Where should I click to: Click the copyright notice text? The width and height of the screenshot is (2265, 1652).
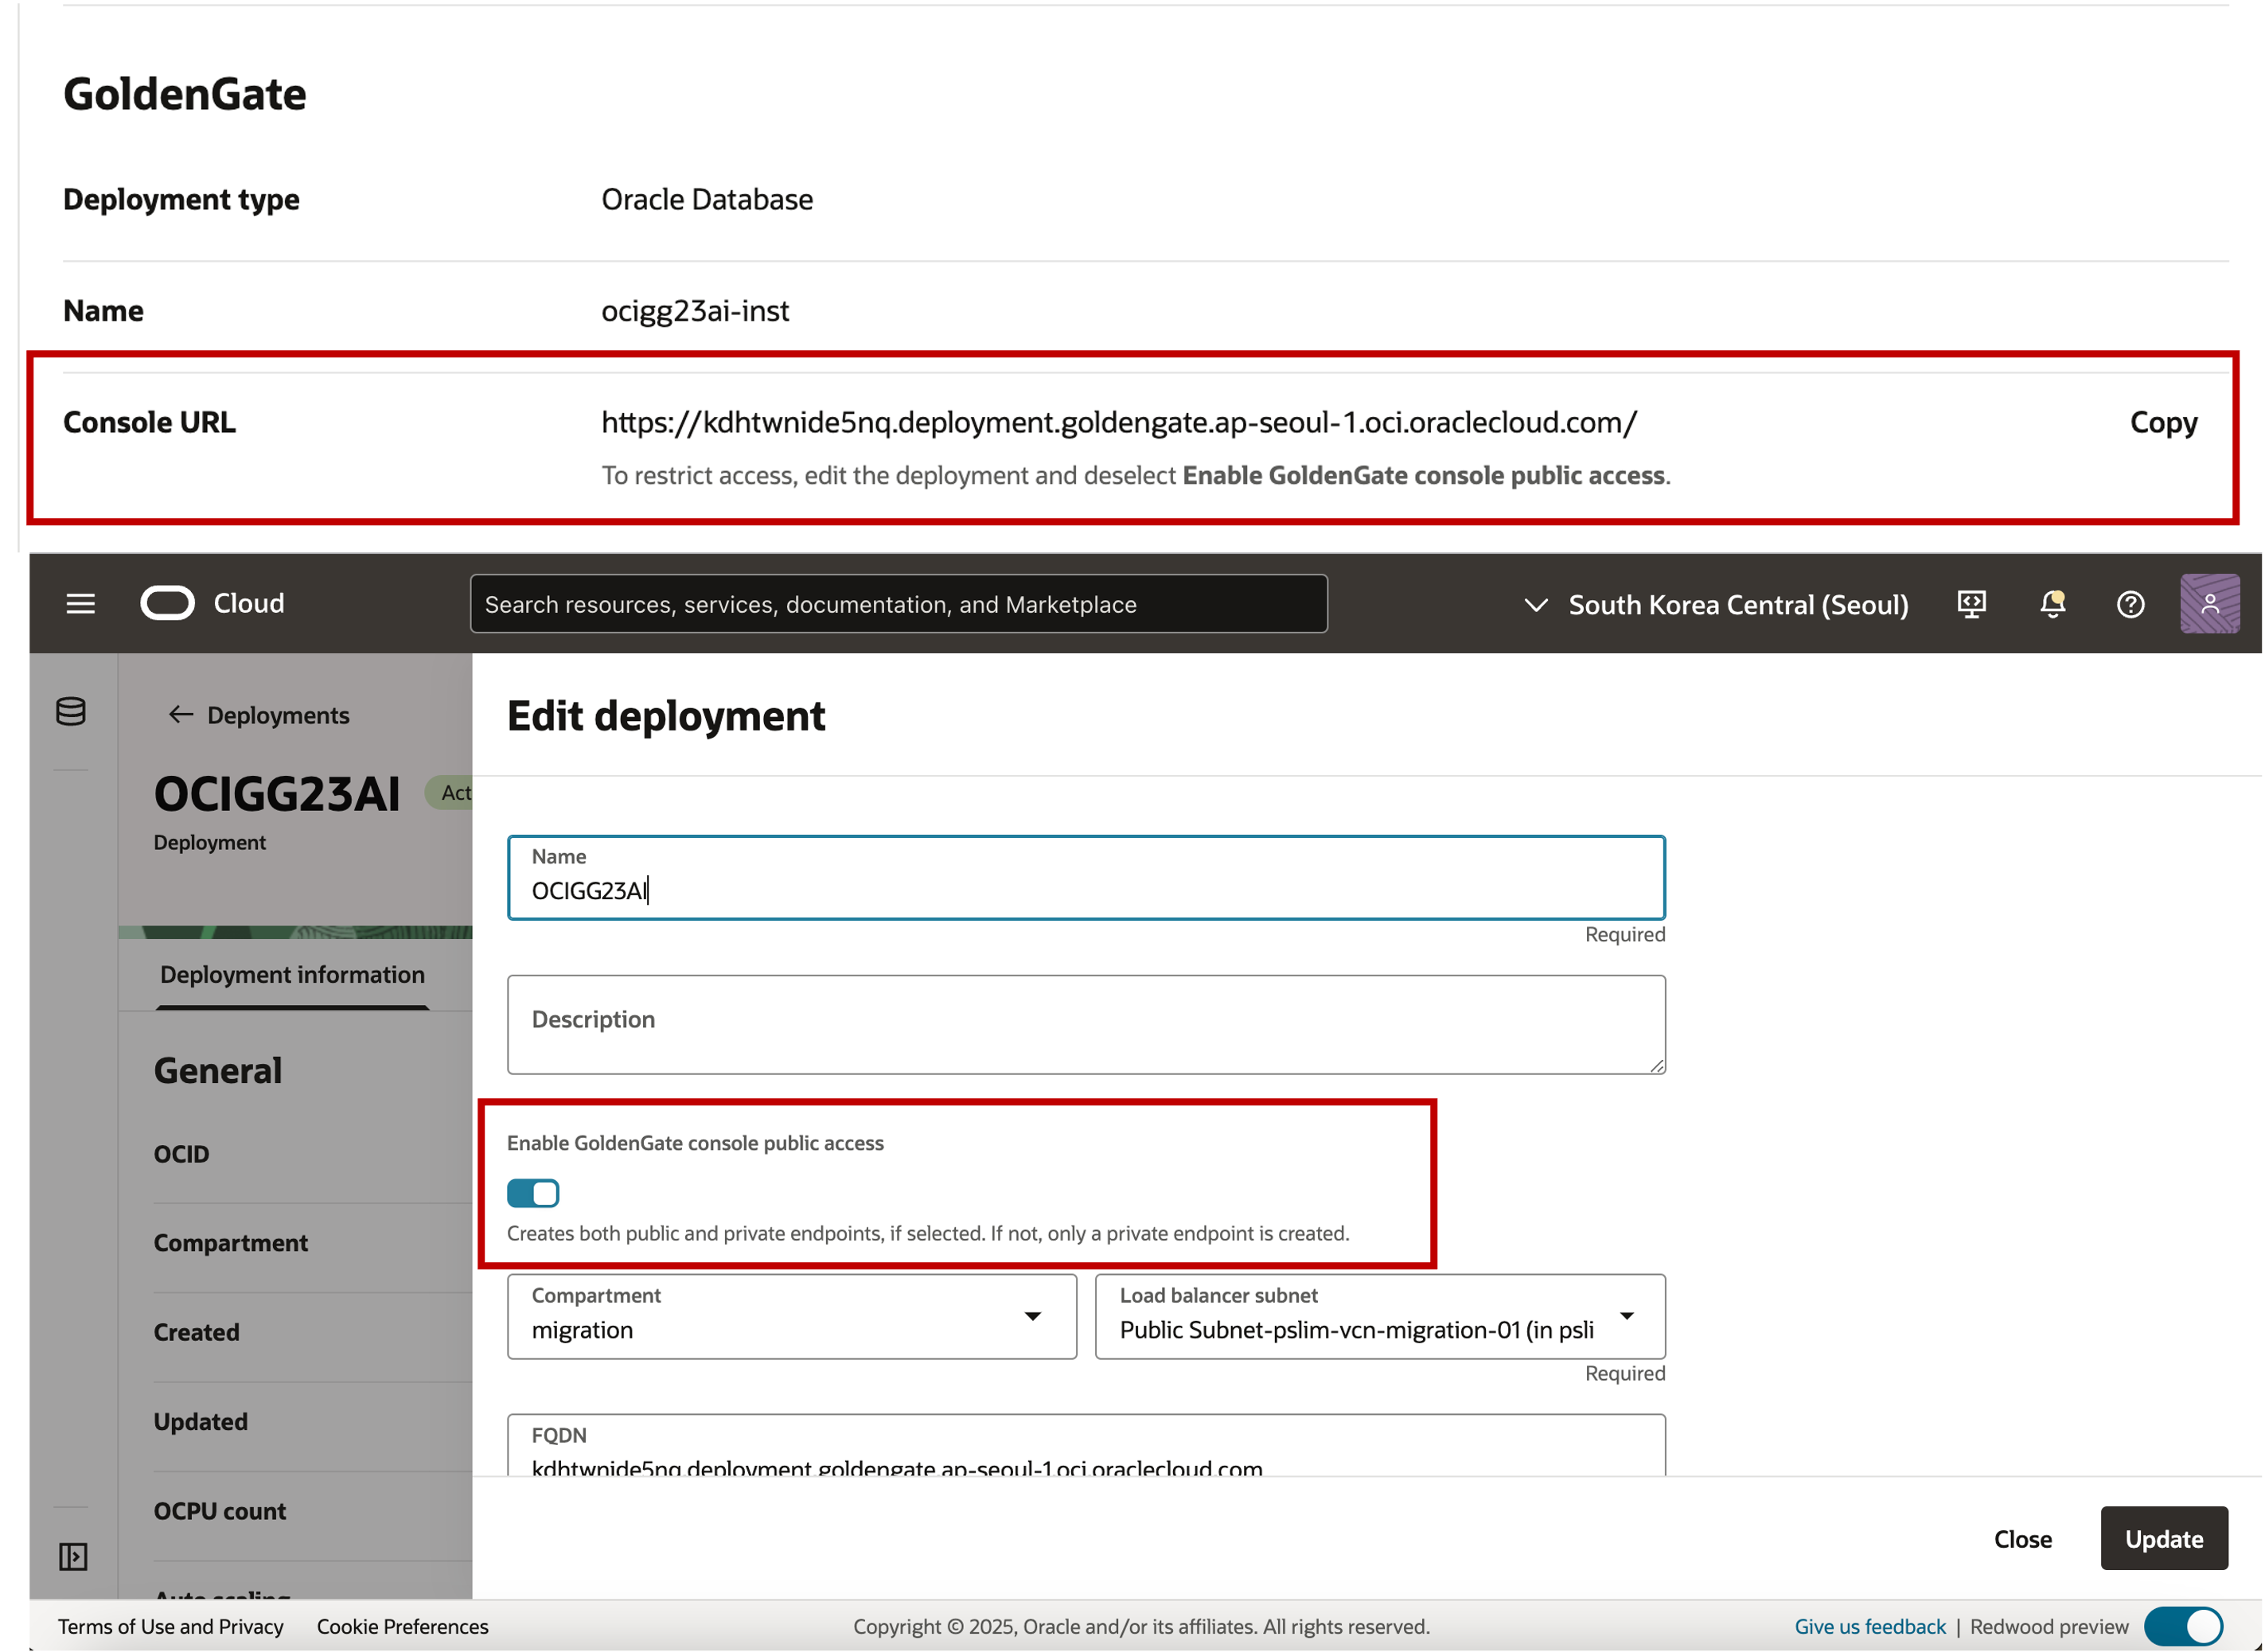(x=1142, y=1627)
